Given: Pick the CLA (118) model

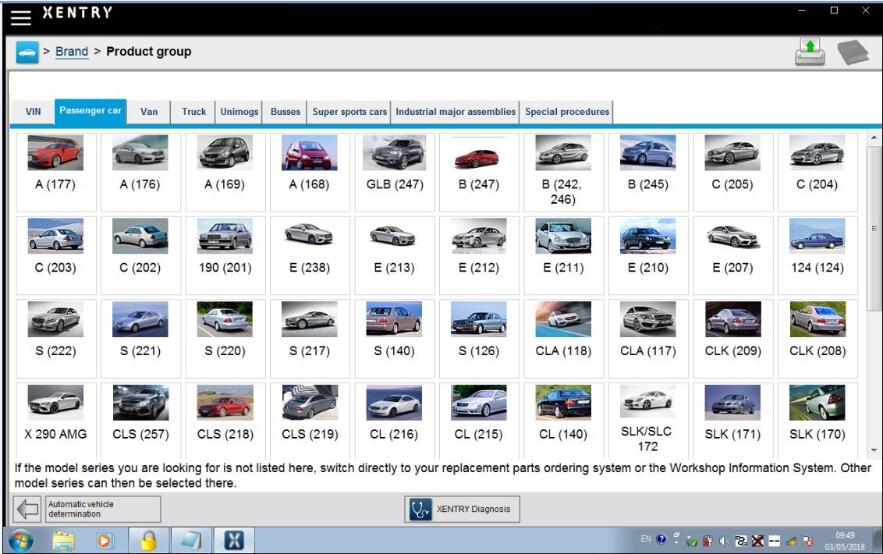Looking at the screenshot, I should 563,338.
